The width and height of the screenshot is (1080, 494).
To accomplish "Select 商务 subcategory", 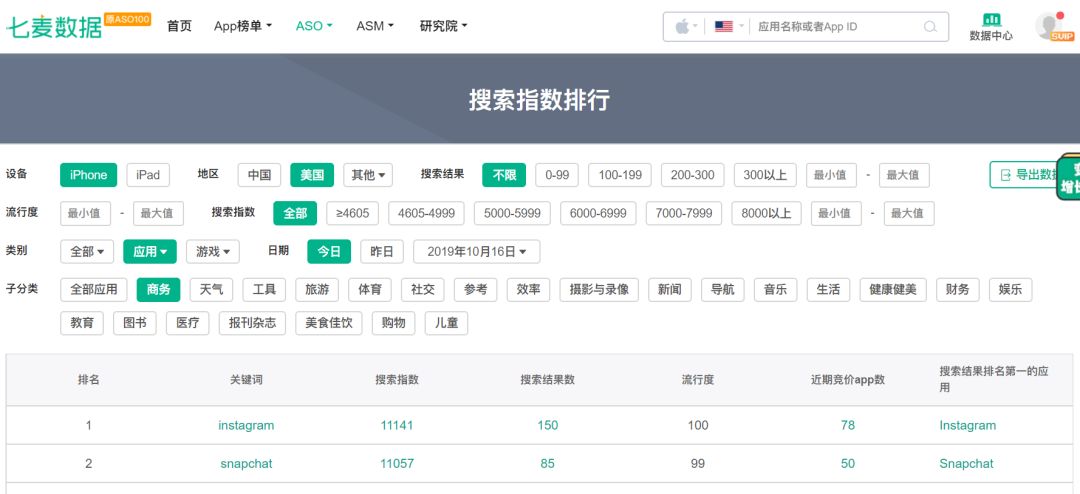I will point(158,289).
